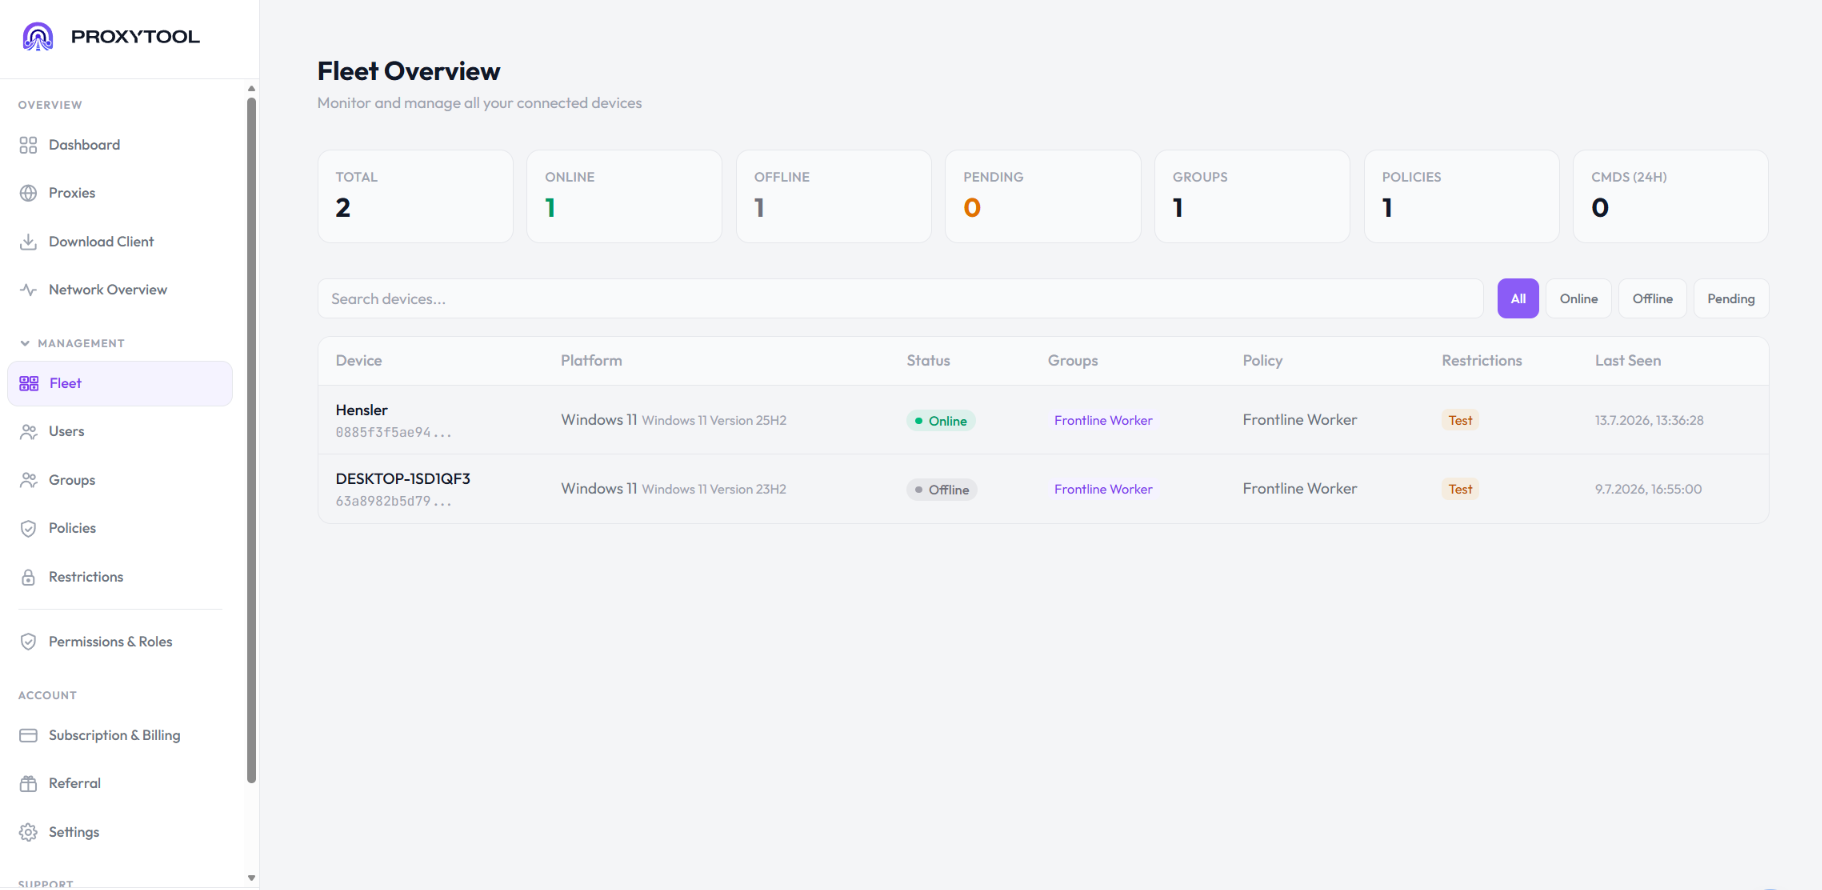This screenshot has height=890, width=1822.
Task: Click the Permissions & Roles shield icon
Action: (x=28, y=642)
